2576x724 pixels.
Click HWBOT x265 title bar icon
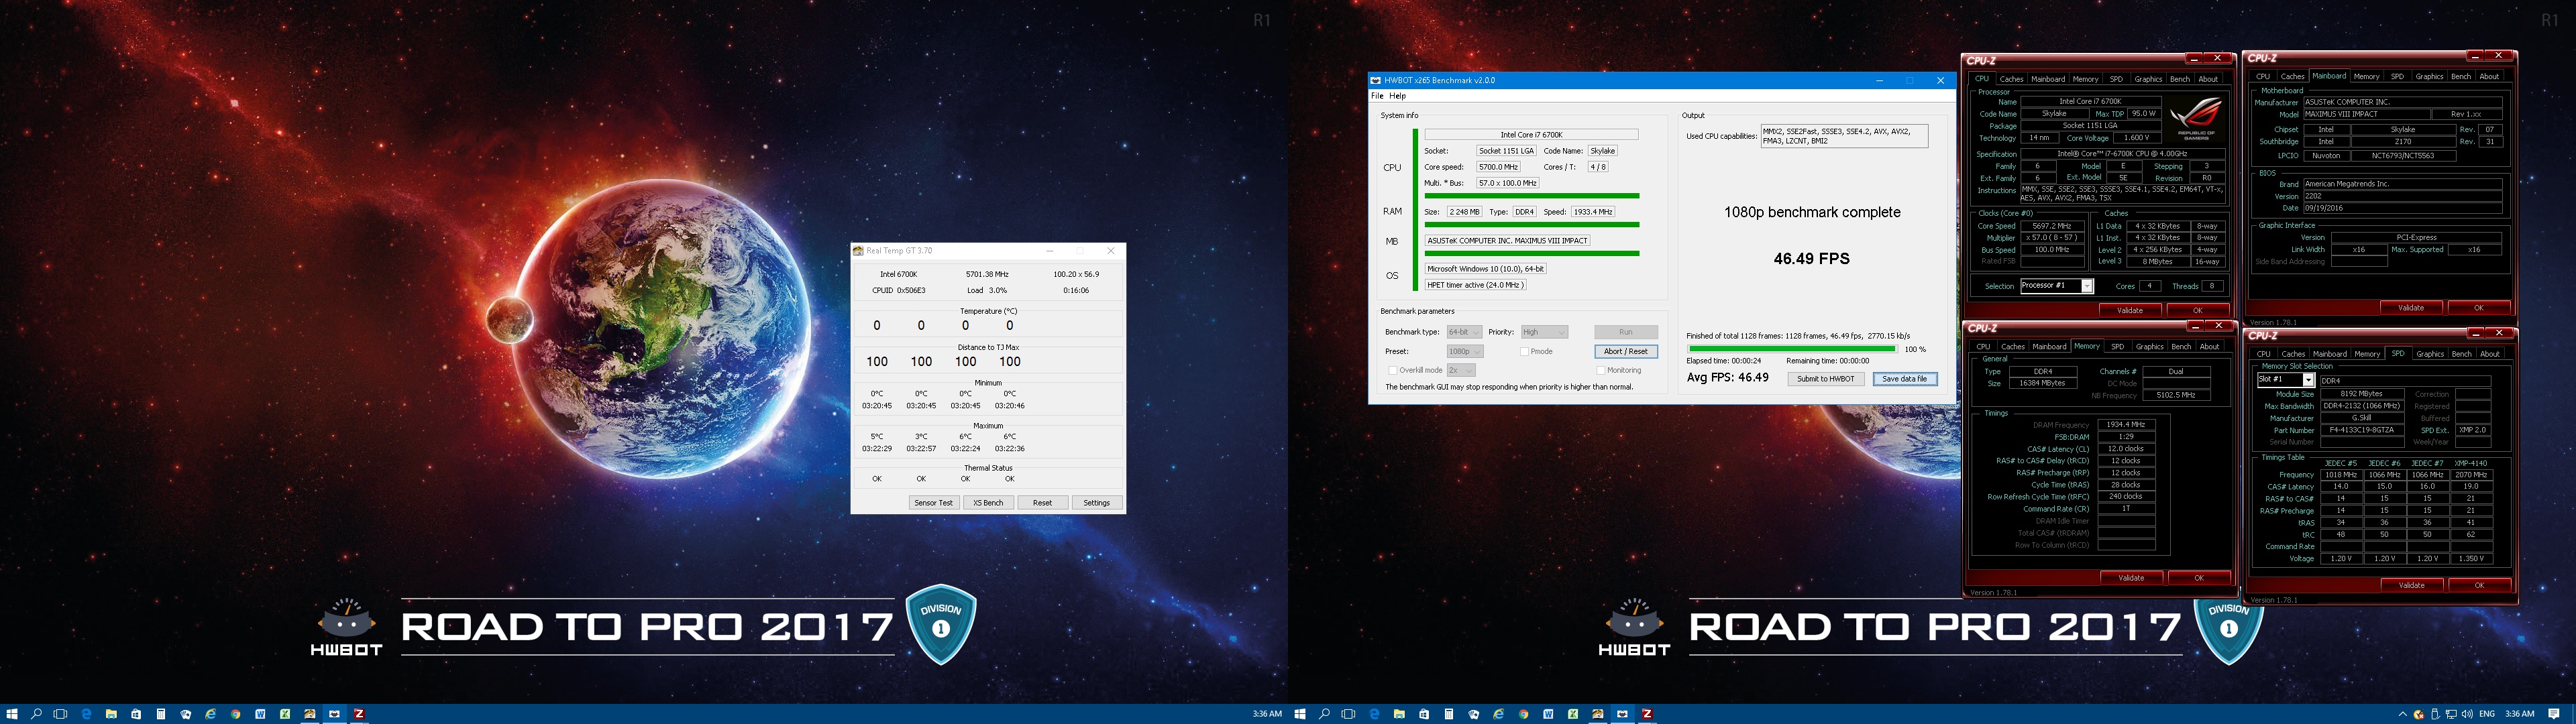pos(1376,80)
